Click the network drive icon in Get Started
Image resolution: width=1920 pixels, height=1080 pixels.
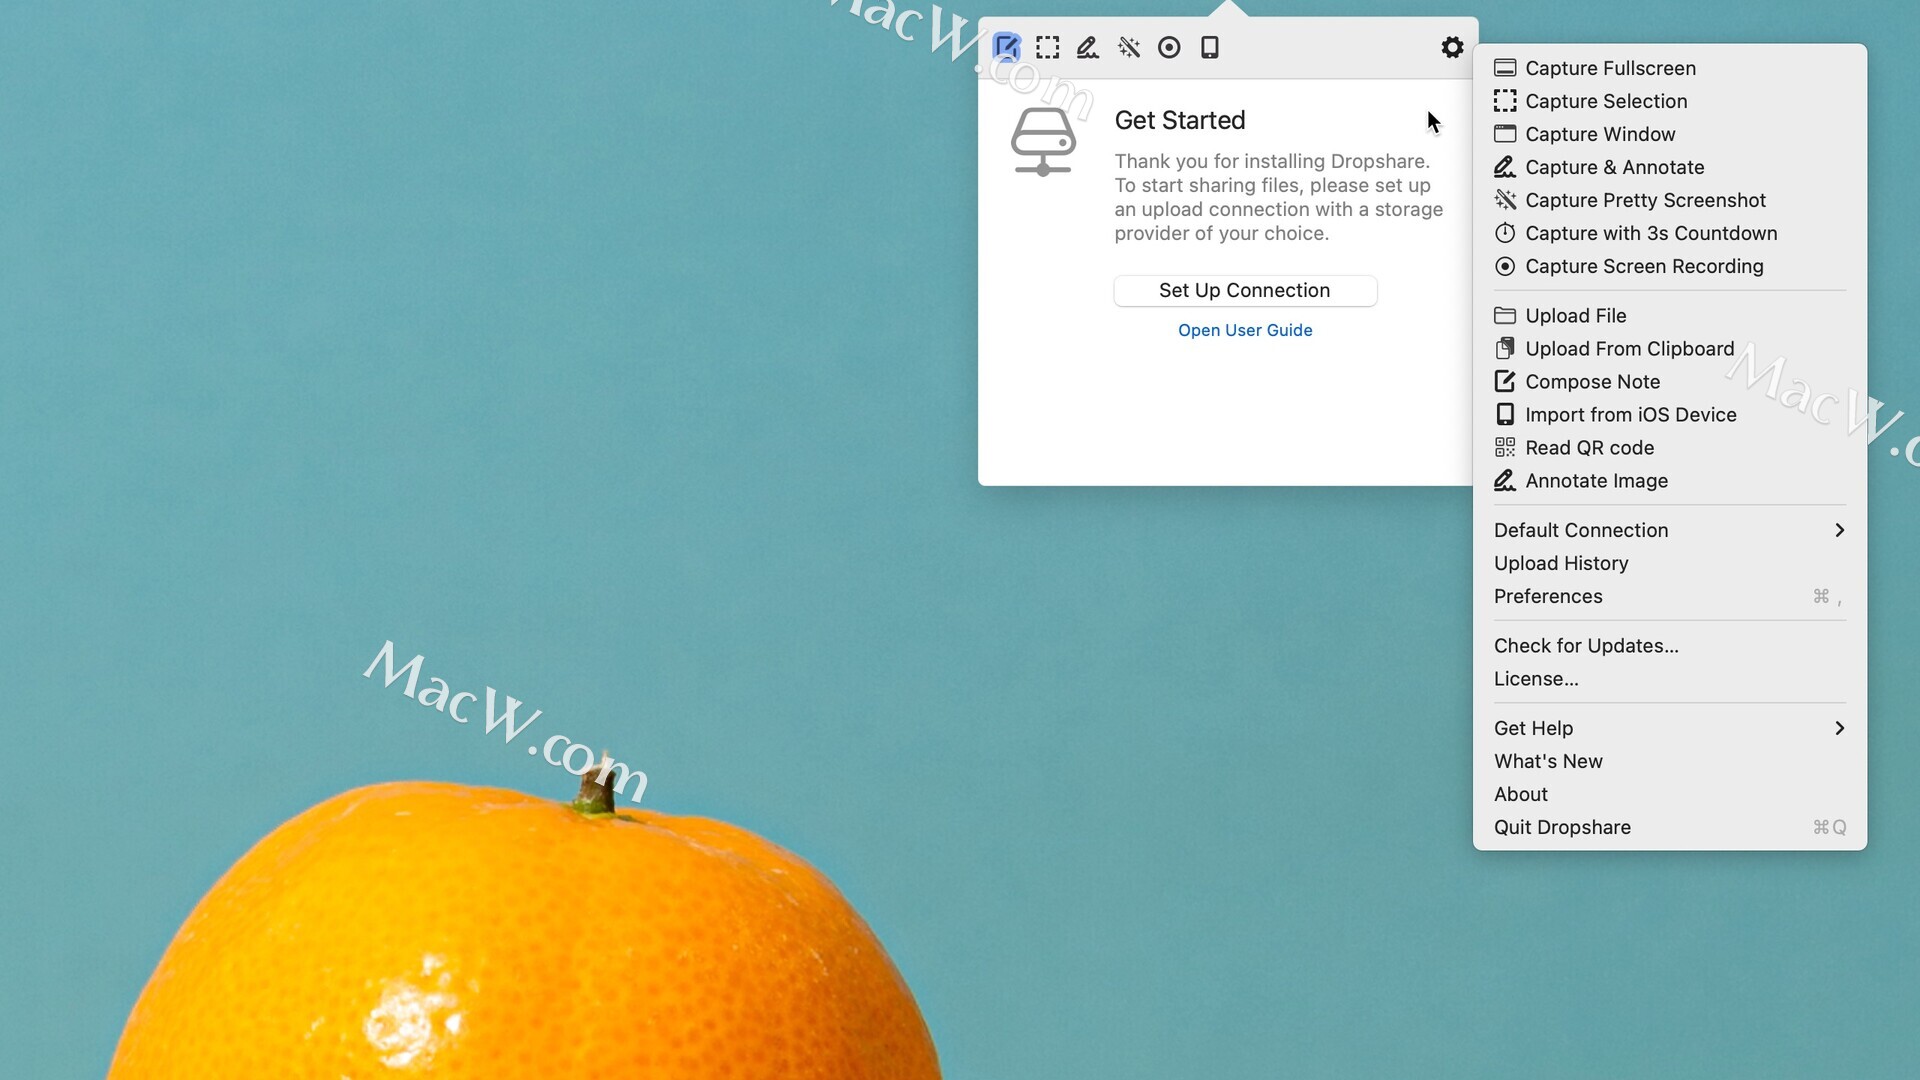click(x=1043, y=142)
